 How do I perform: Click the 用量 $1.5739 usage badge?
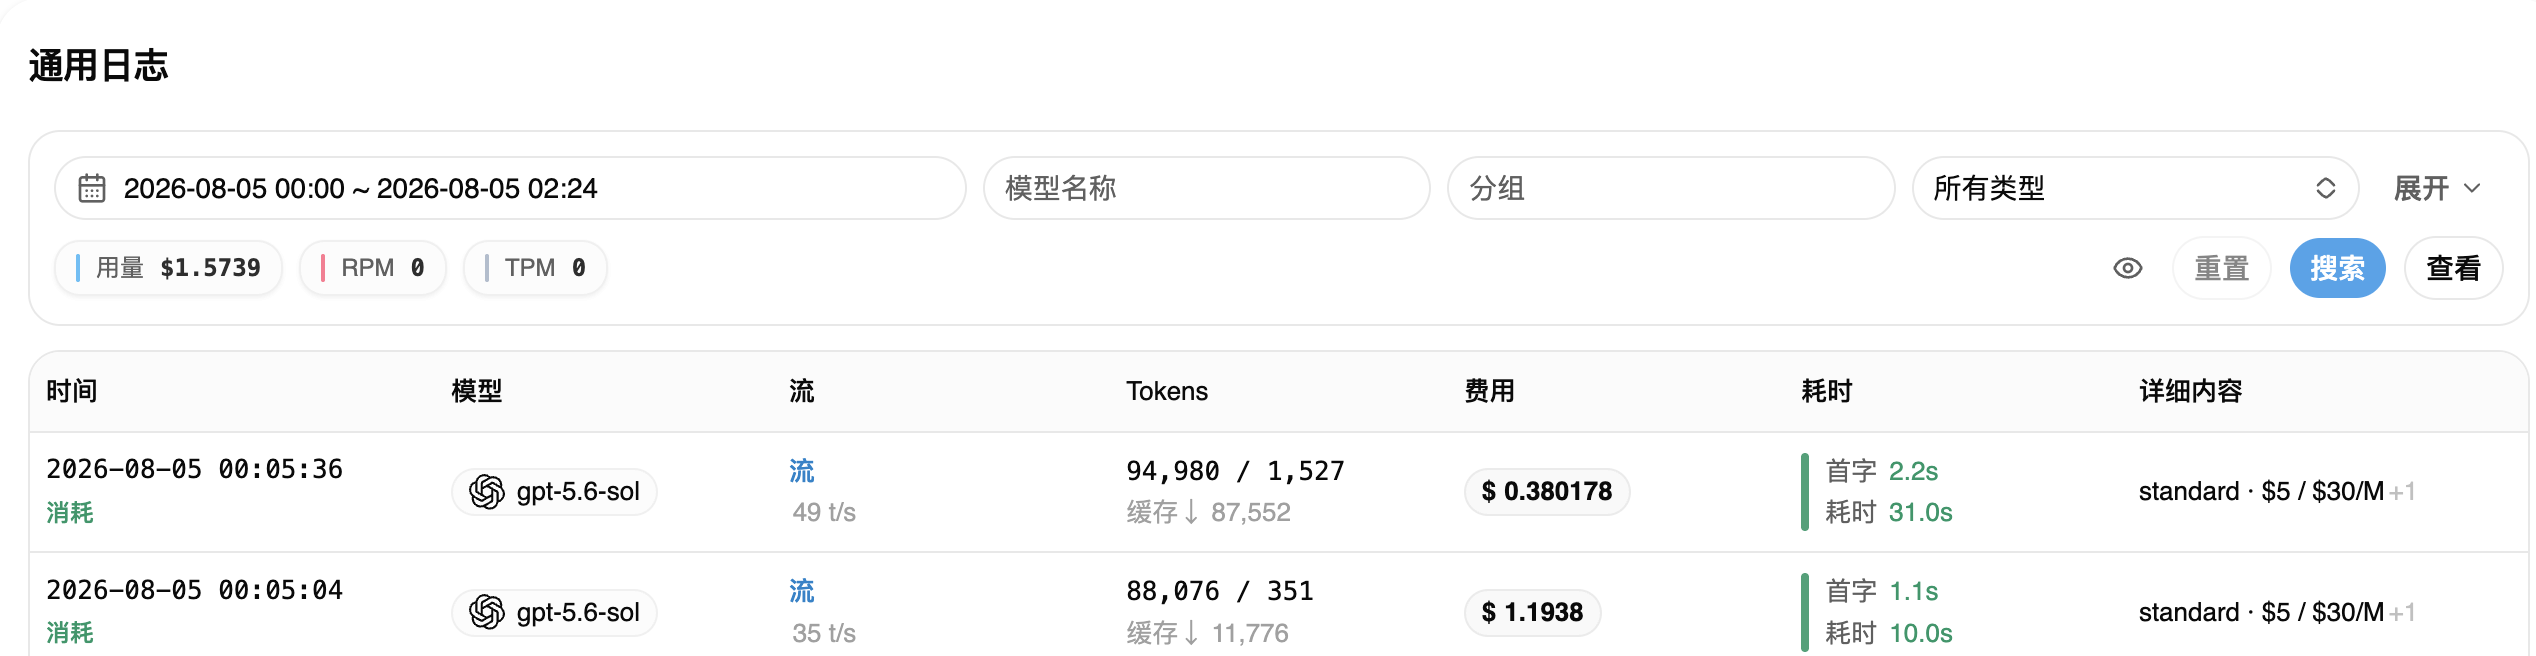click(168, 268)
